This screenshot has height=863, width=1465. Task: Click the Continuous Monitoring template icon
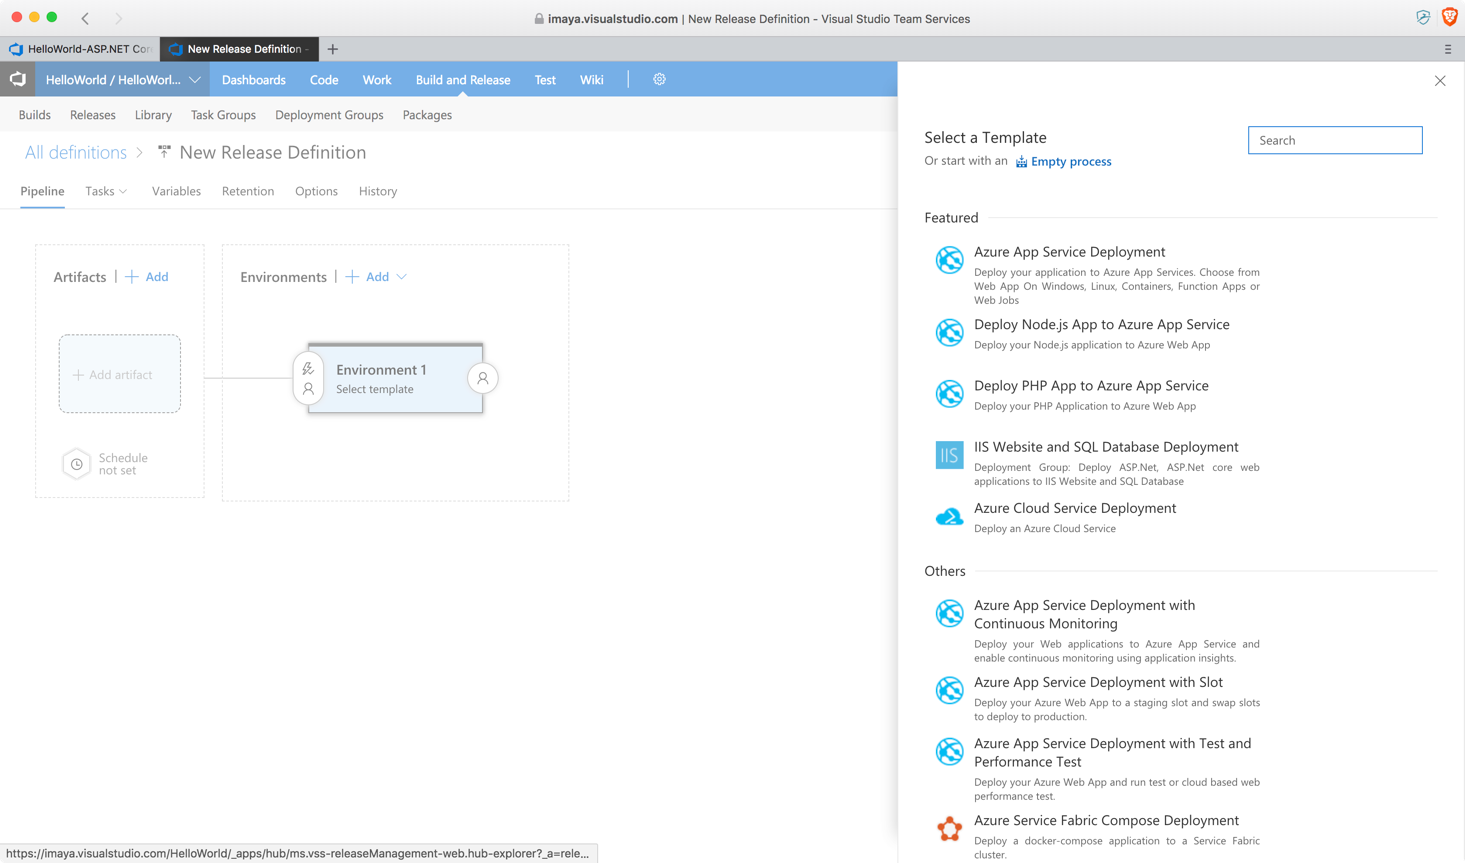click(x=949, y=613)
